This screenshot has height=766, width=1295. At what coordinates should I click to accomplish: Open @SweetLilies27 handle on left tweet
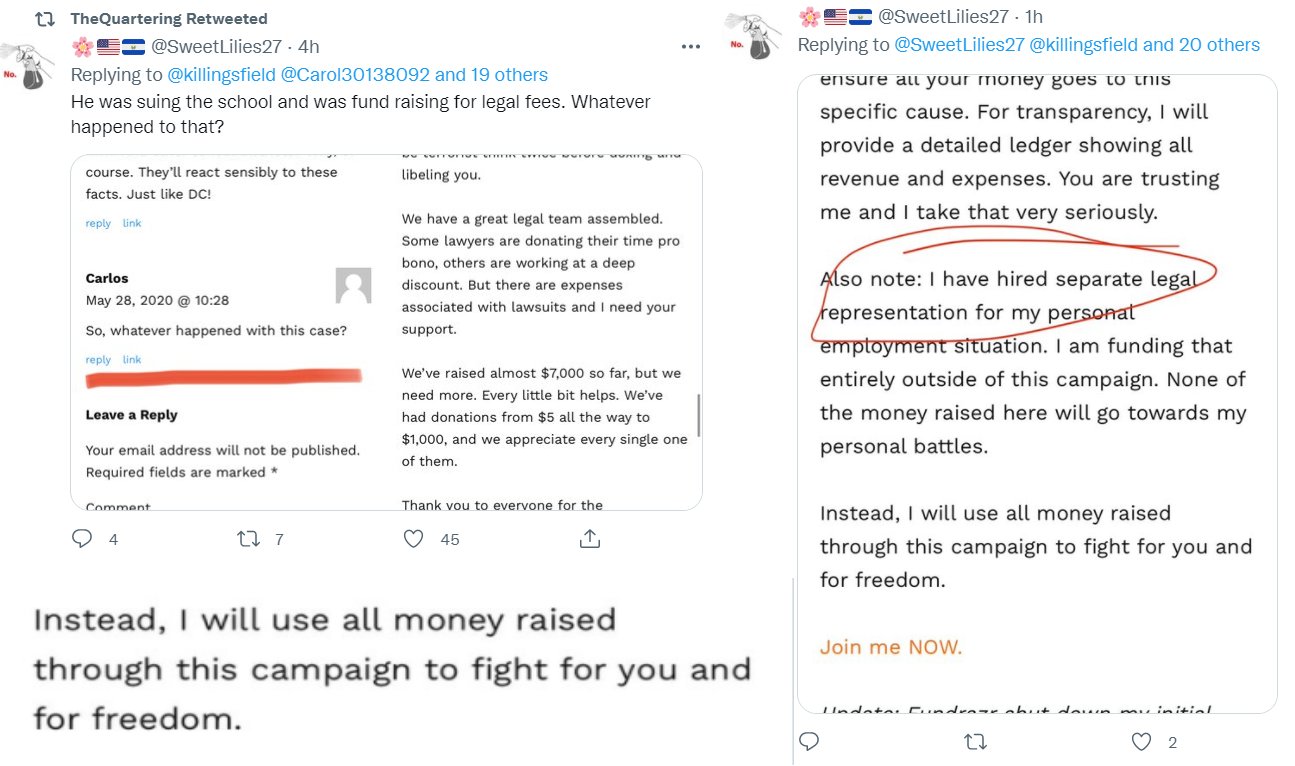219,46
